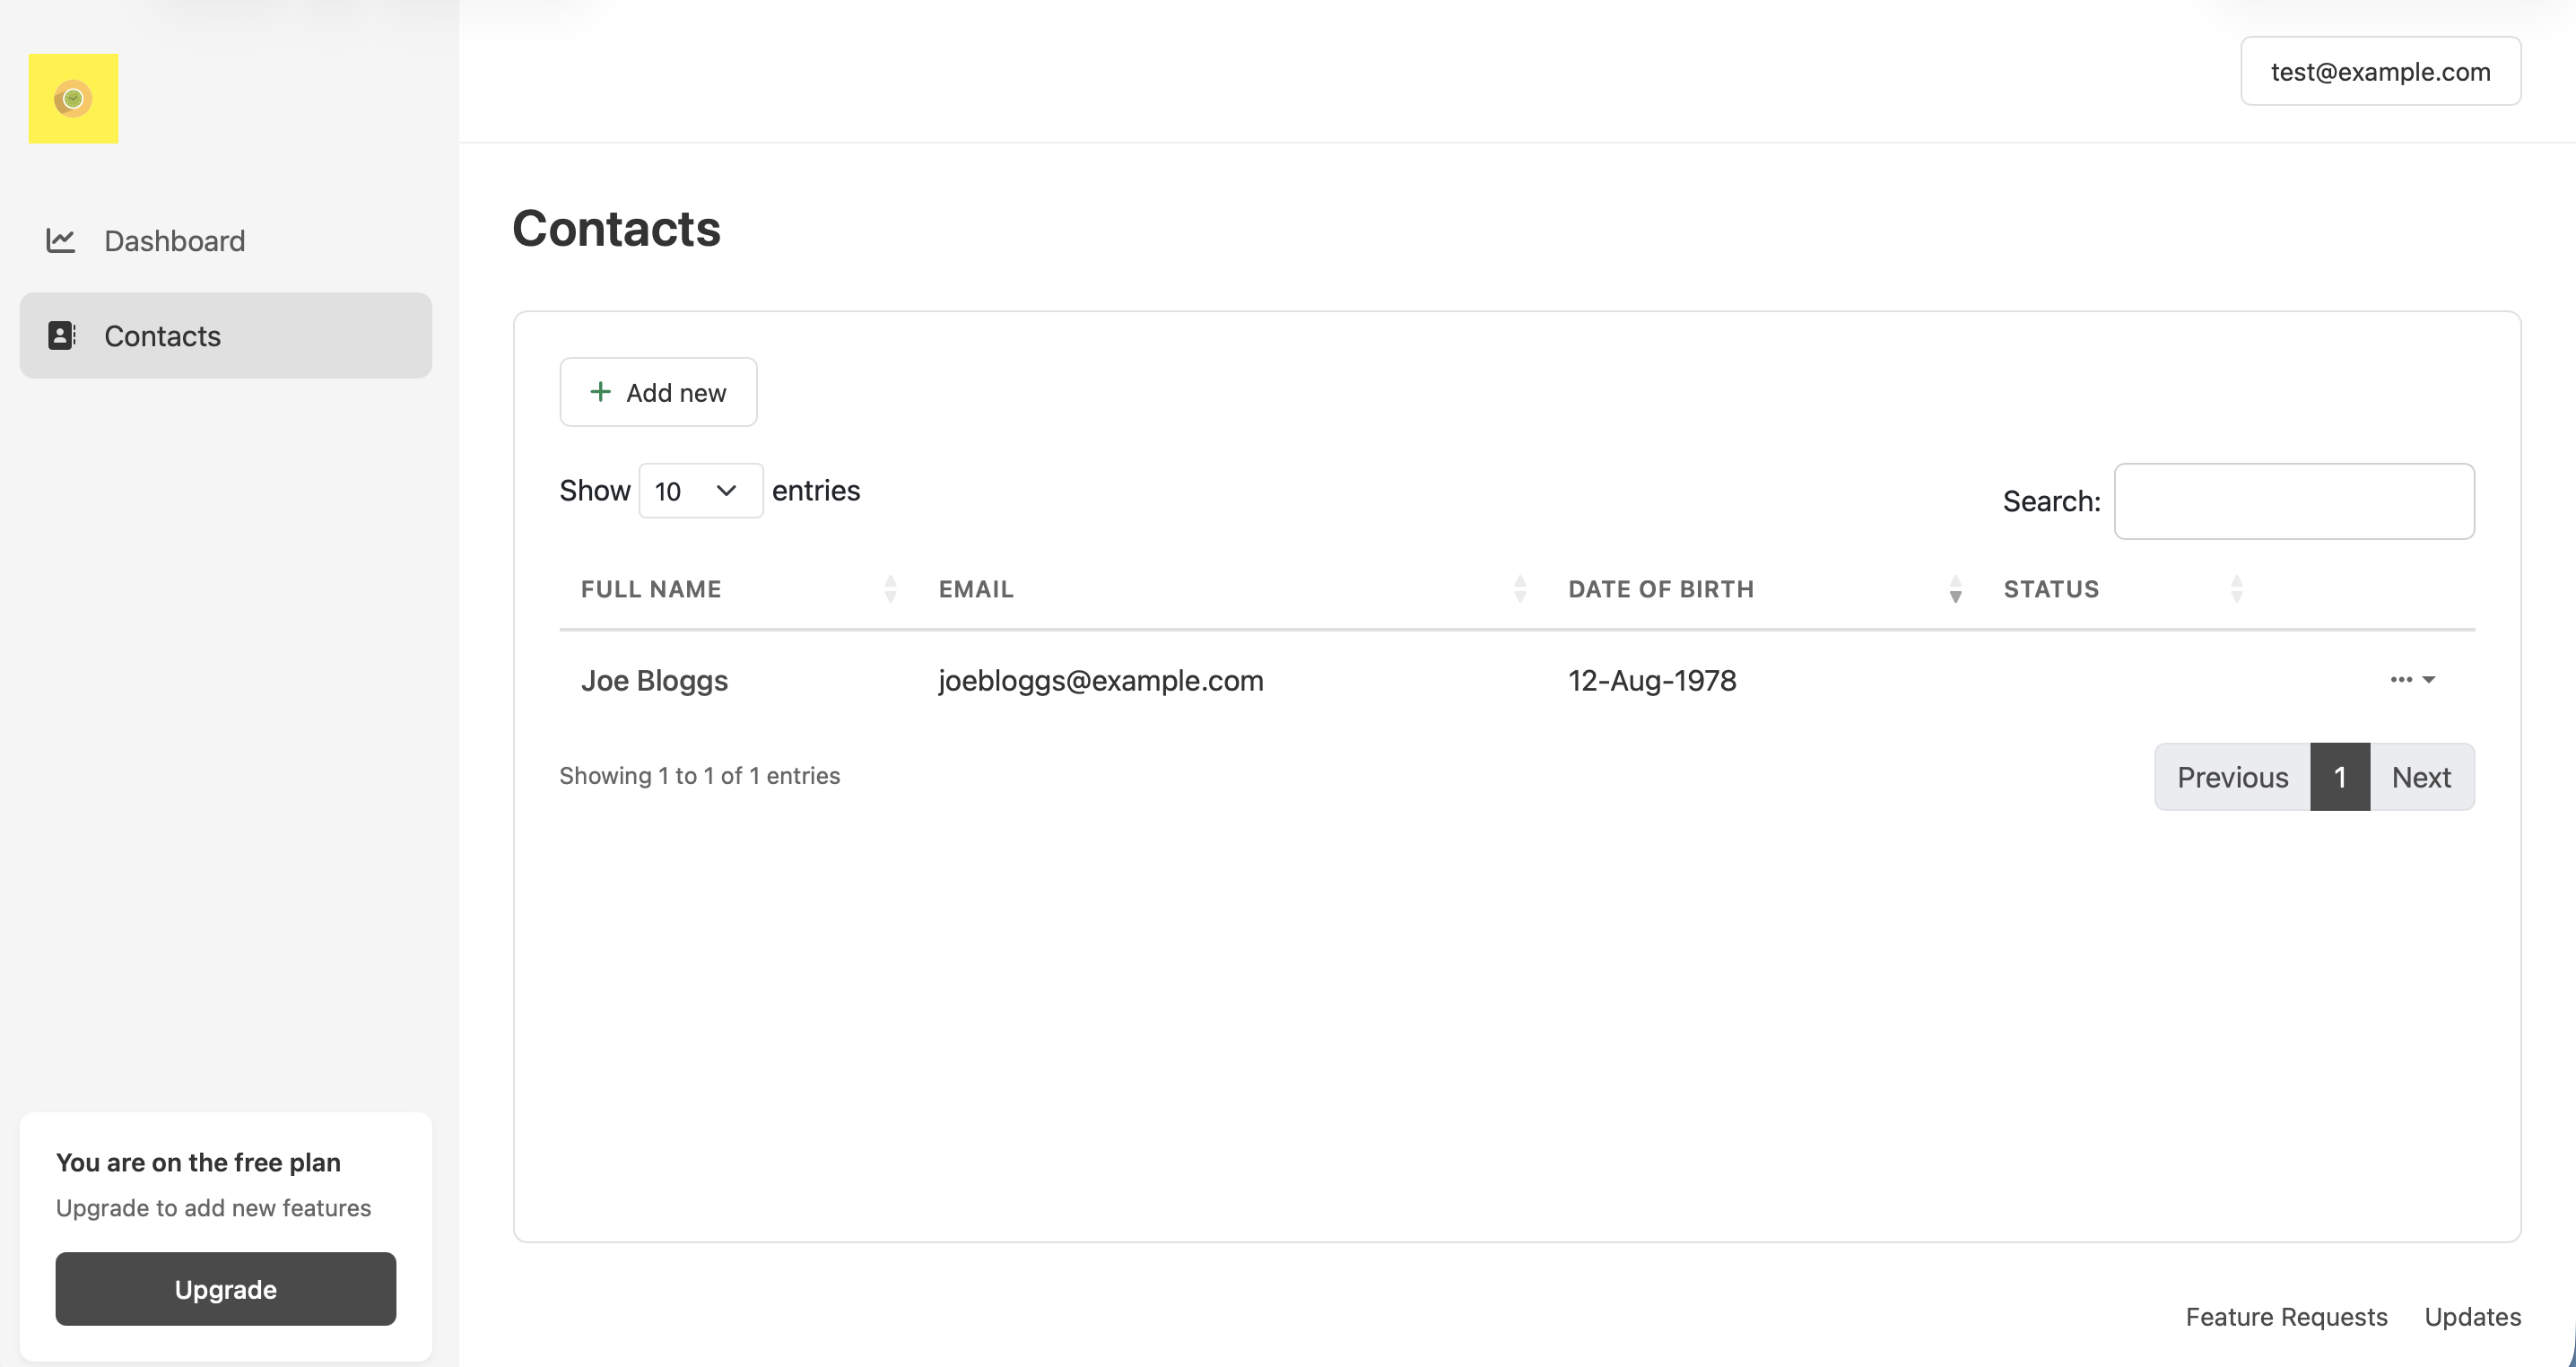Go to Next page
The image size is (2576, 1367).
[2420, 777]
